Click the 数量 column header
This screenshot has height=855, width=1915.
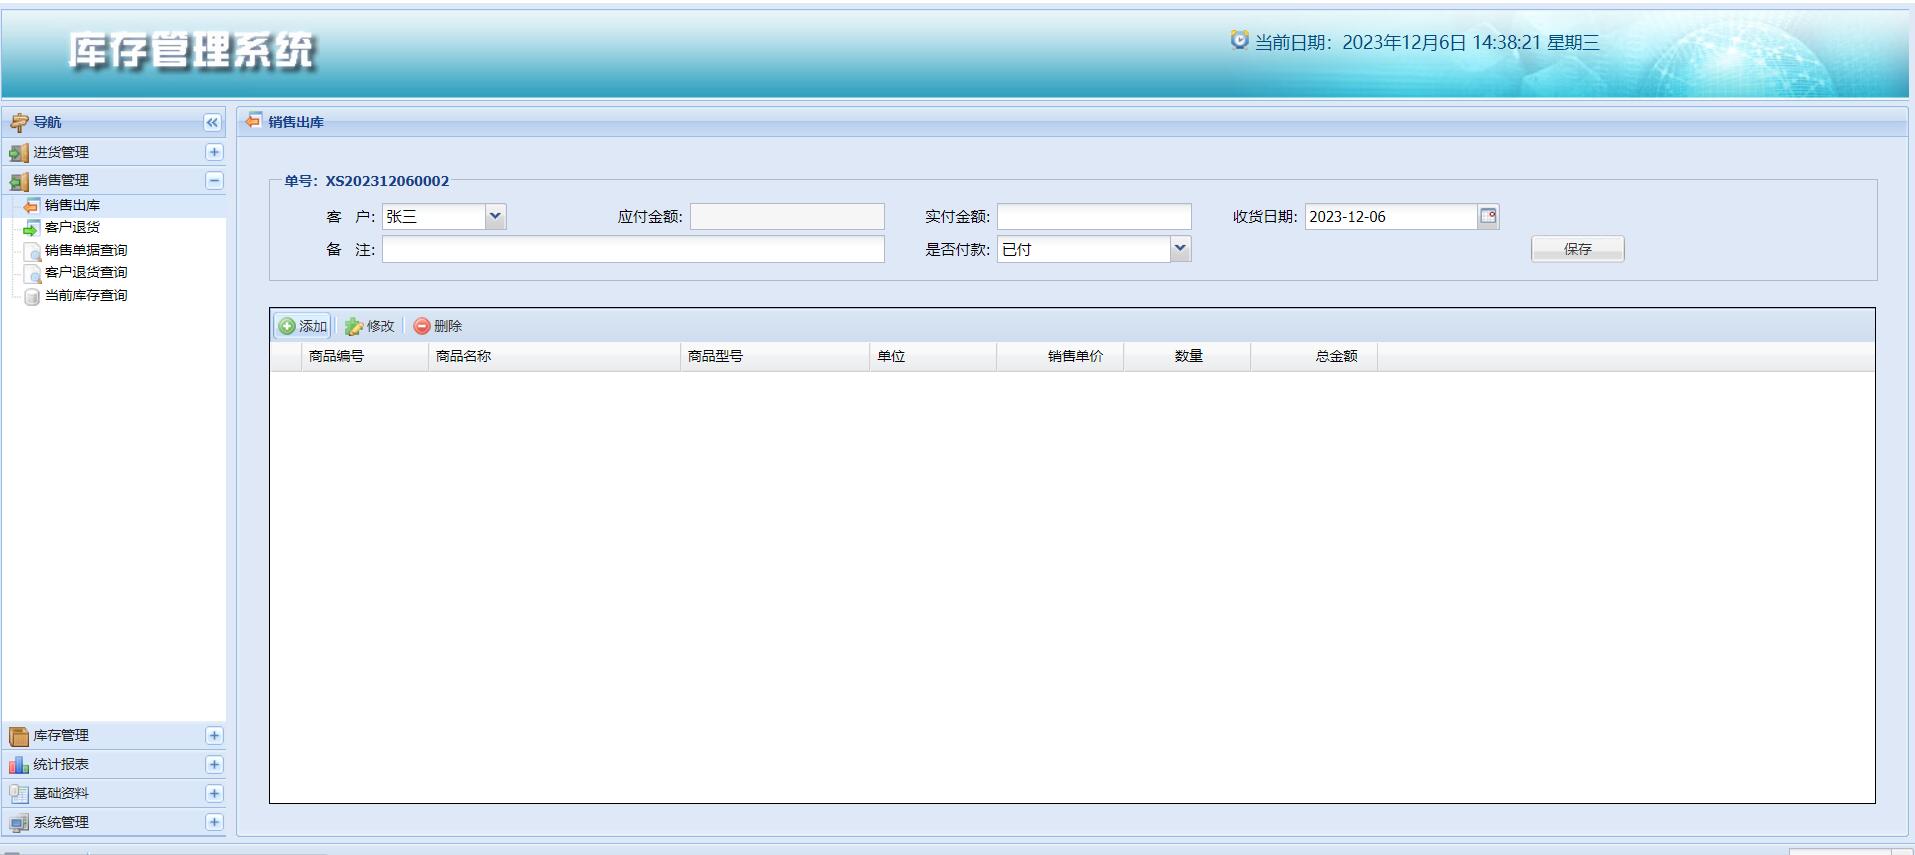pyautogui.click(x=1188, y=356)
